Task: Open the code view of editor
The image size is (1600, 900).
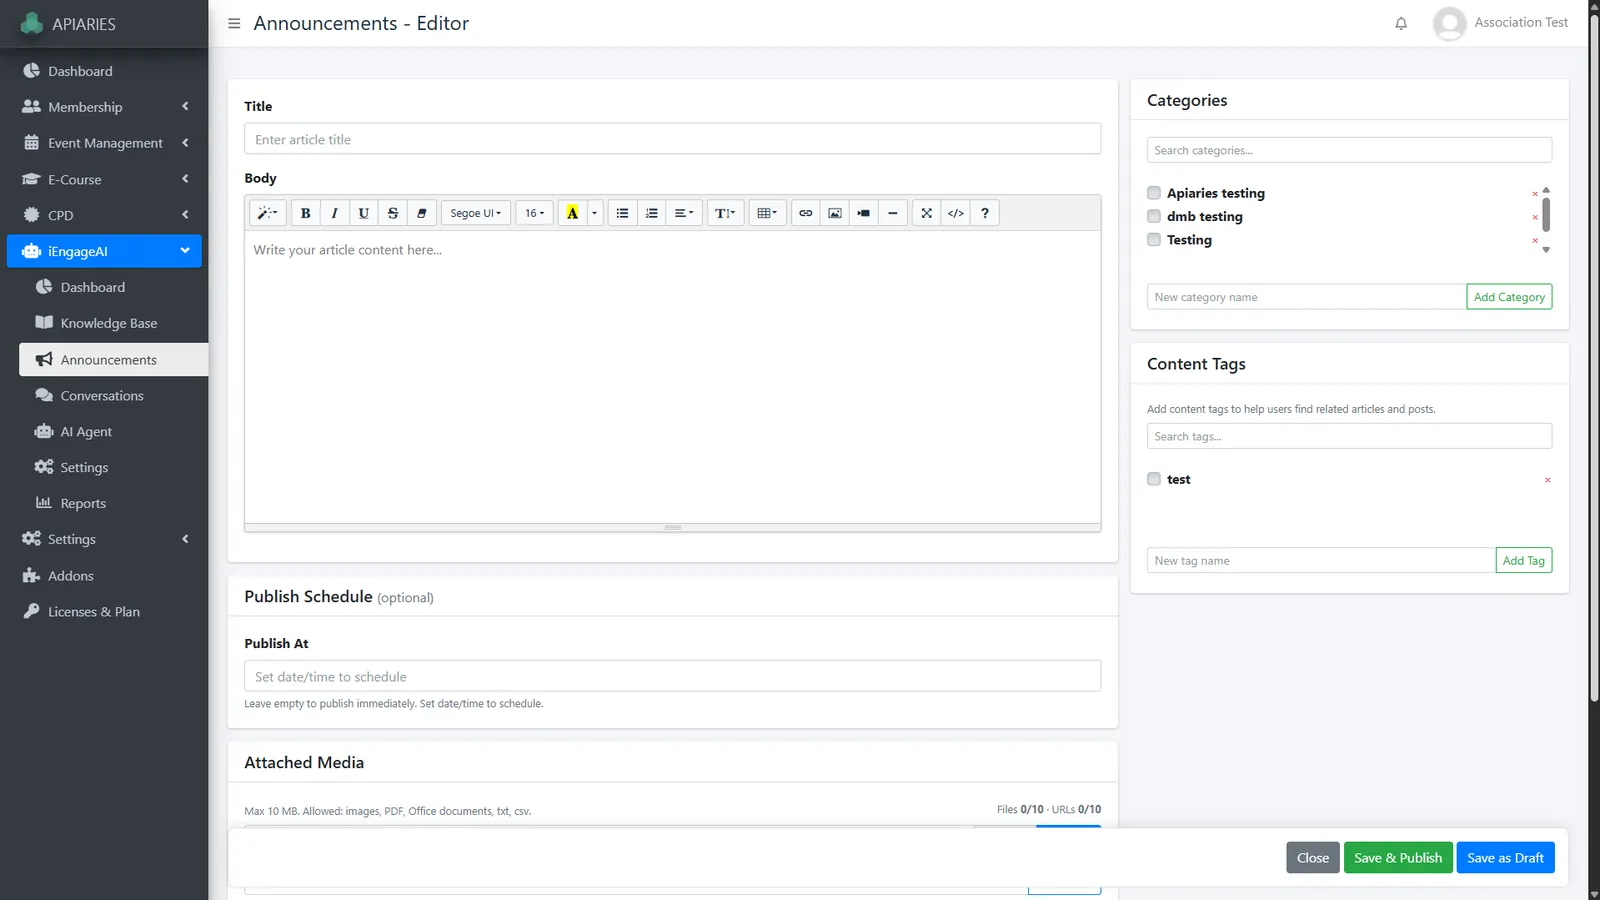Action: tap(955, 213)
